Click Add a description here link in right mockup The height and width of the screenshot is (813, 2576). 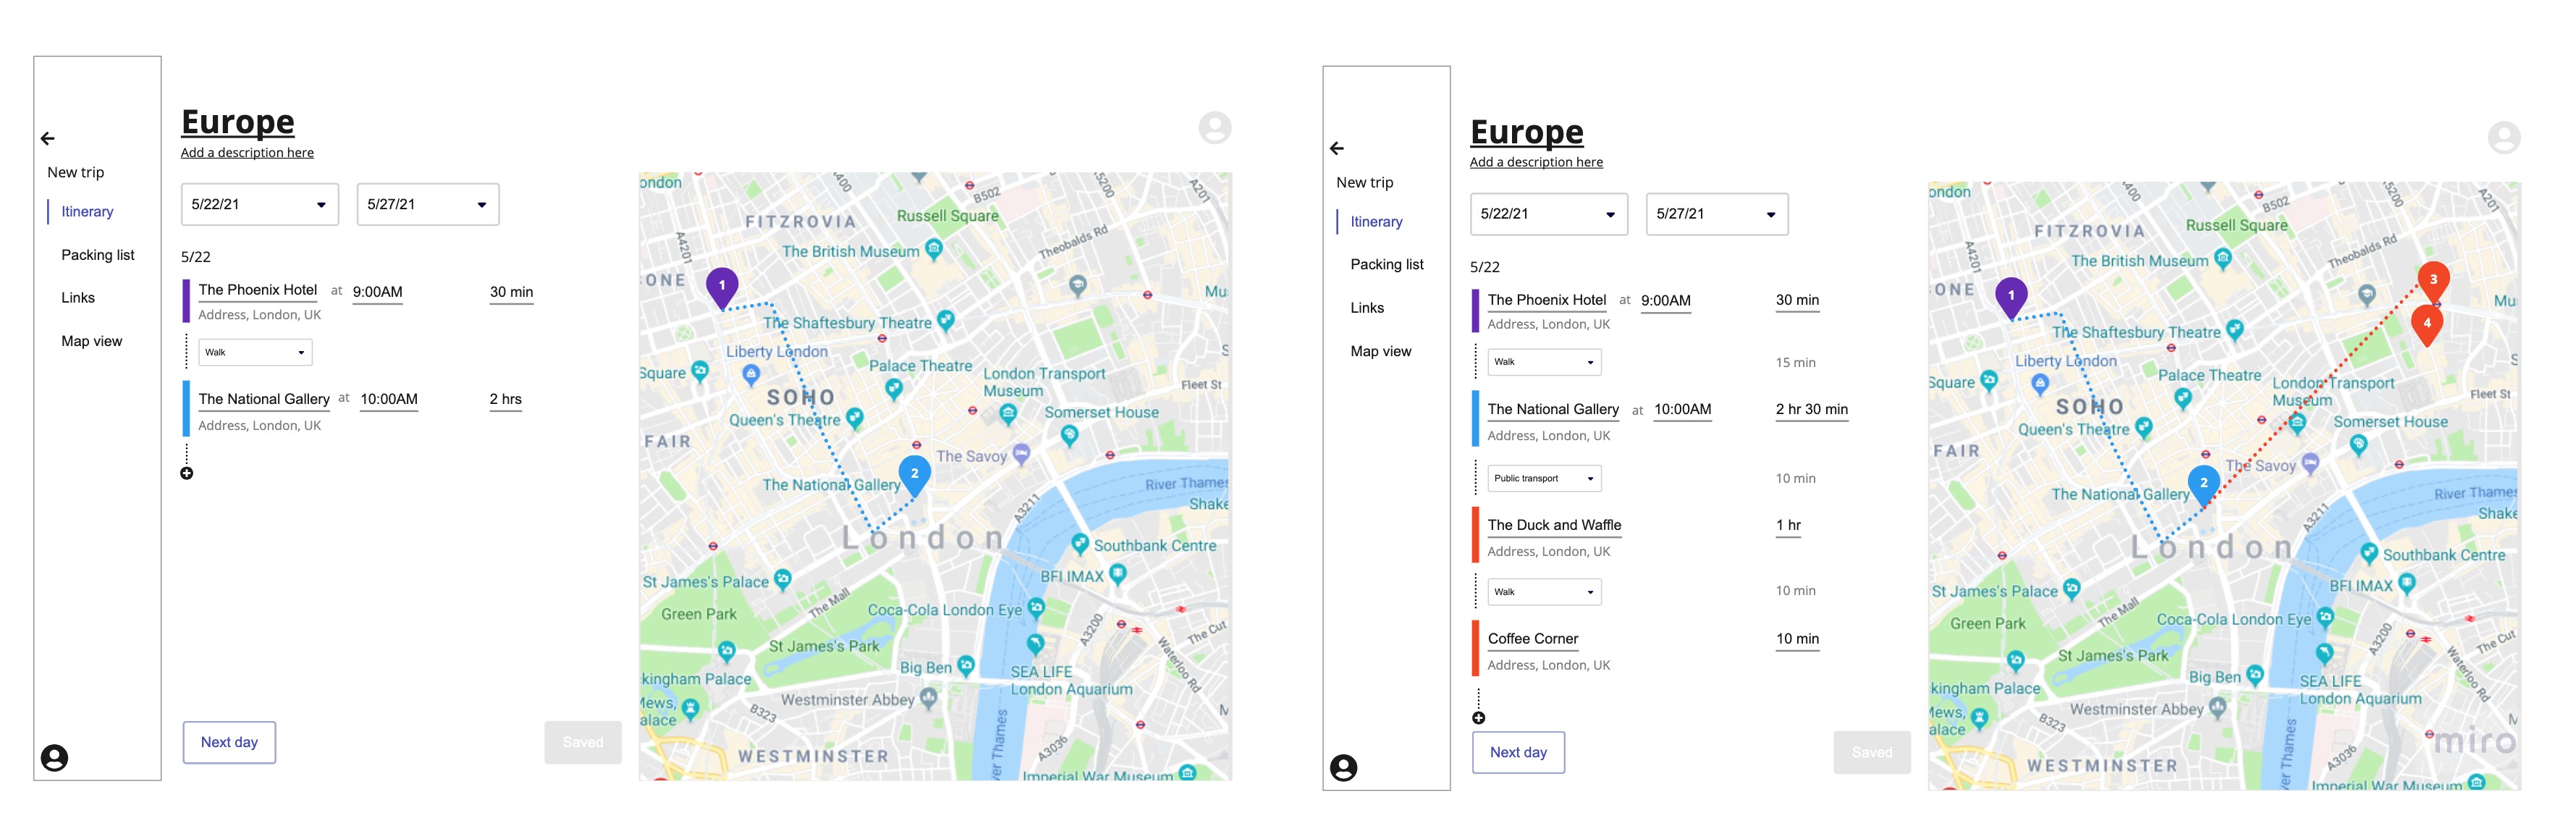point(1536,162)
